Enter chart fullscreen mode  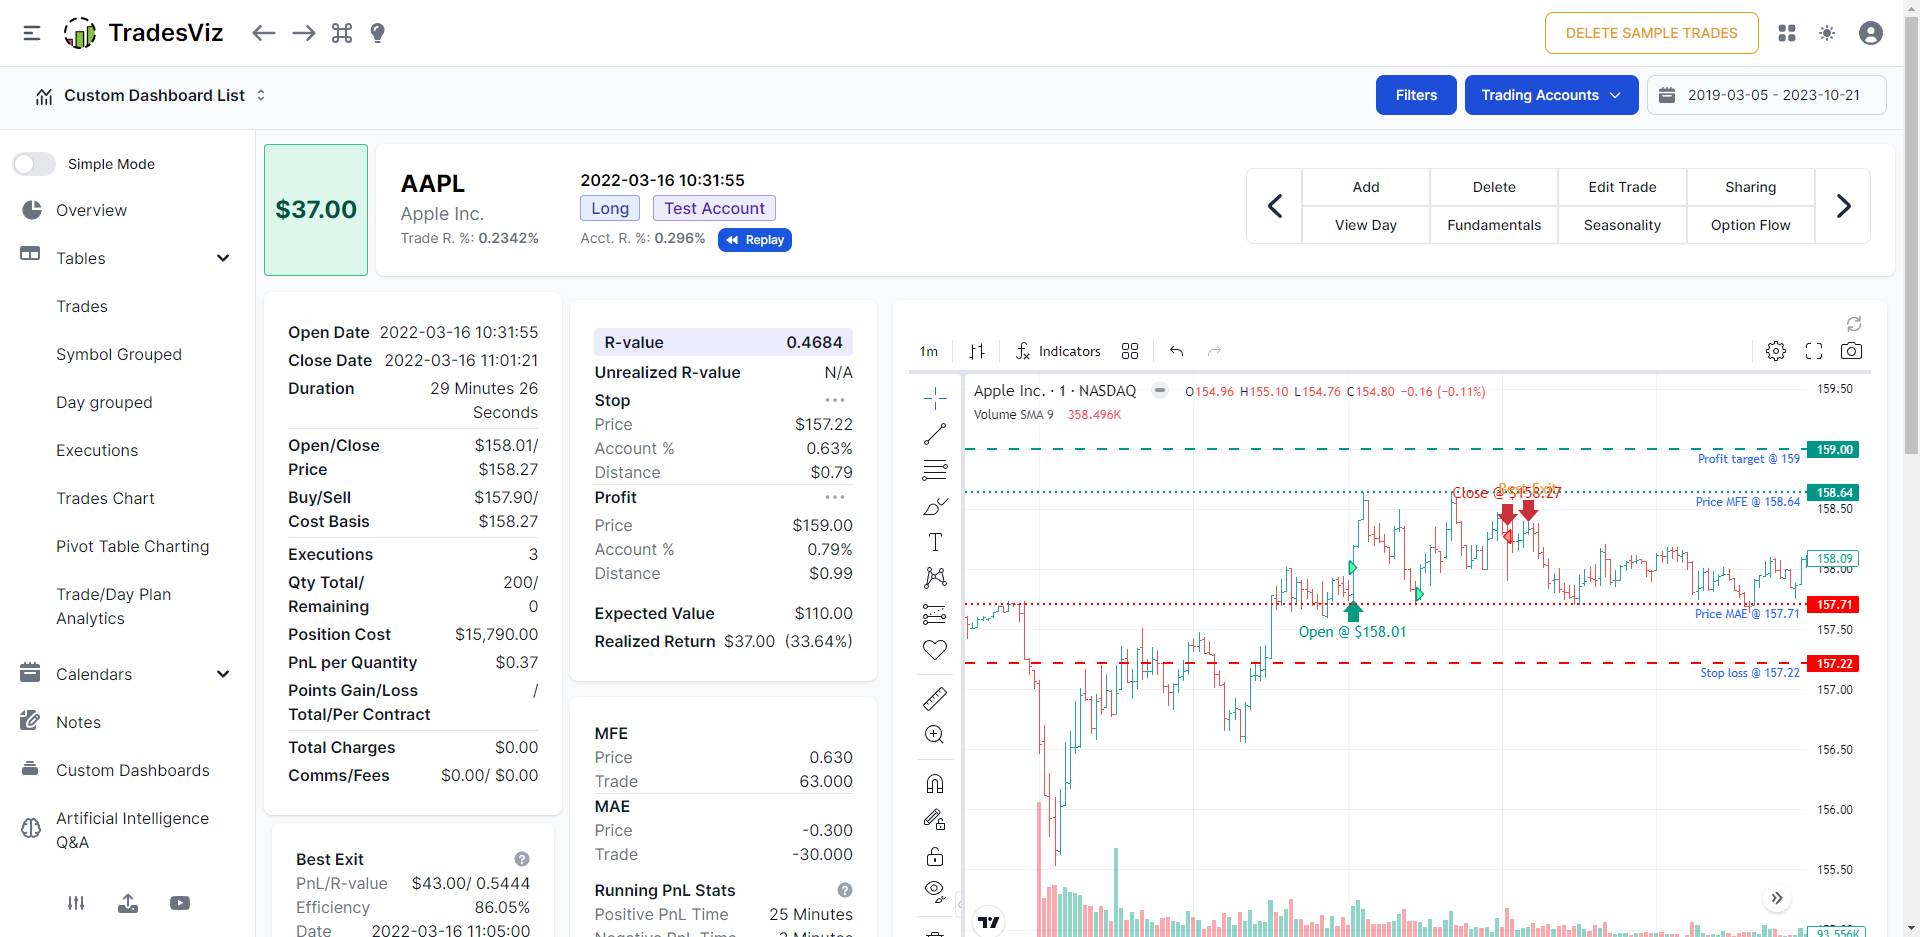pyautogui.click(x=1814, y=351)
